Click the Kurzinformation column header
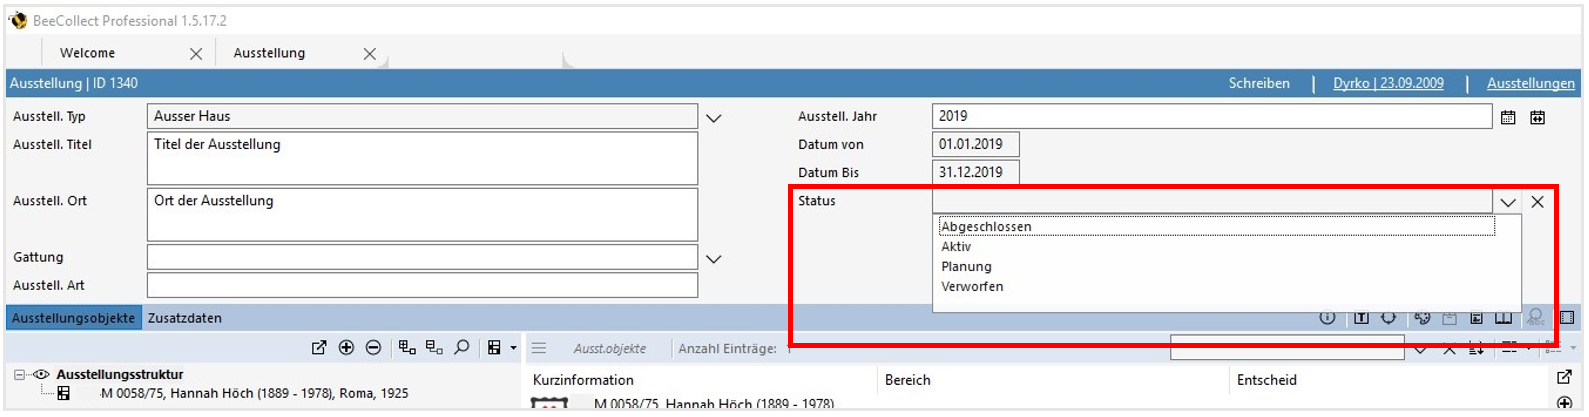The image size is (1589, 417). pos(583,380)
